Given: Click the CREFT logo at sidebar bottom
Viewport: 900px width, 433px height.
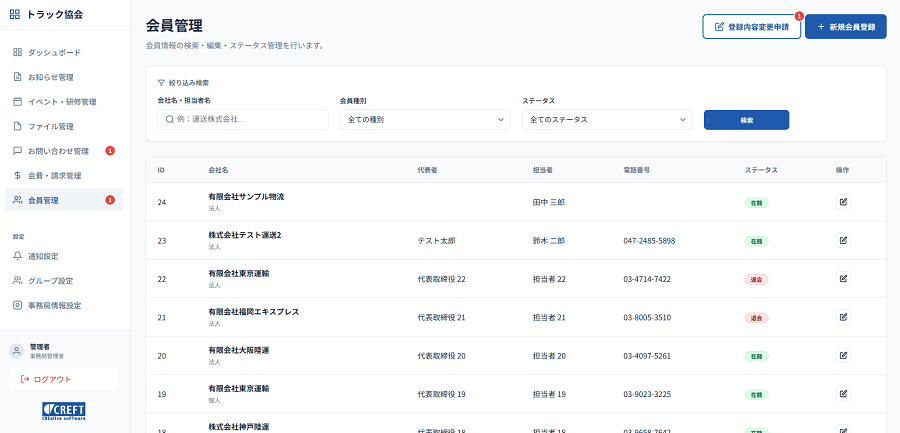Looking at the screenshot, I should click(63, 411).
